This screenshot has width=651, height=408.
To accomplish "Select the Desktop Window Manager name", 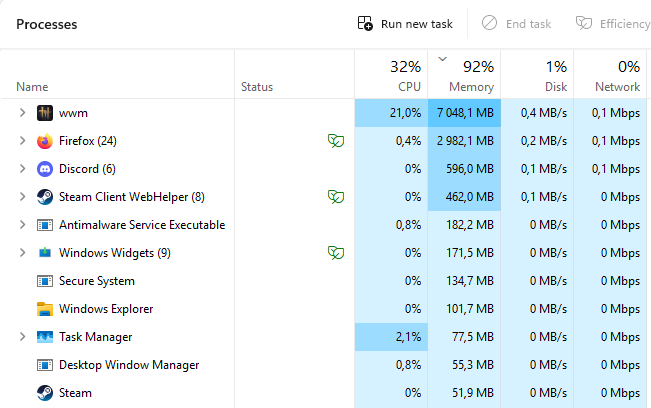I will tap(129, 365).
